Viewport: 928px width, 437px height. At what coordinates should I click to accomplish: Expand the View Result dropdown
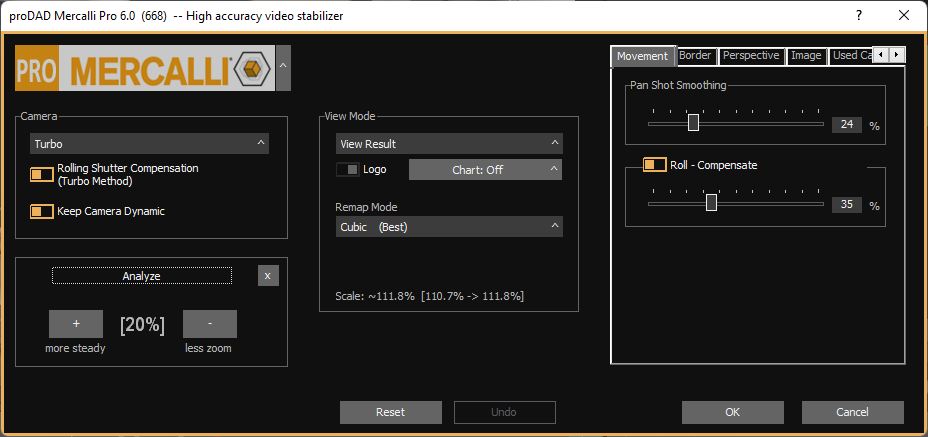449,144
